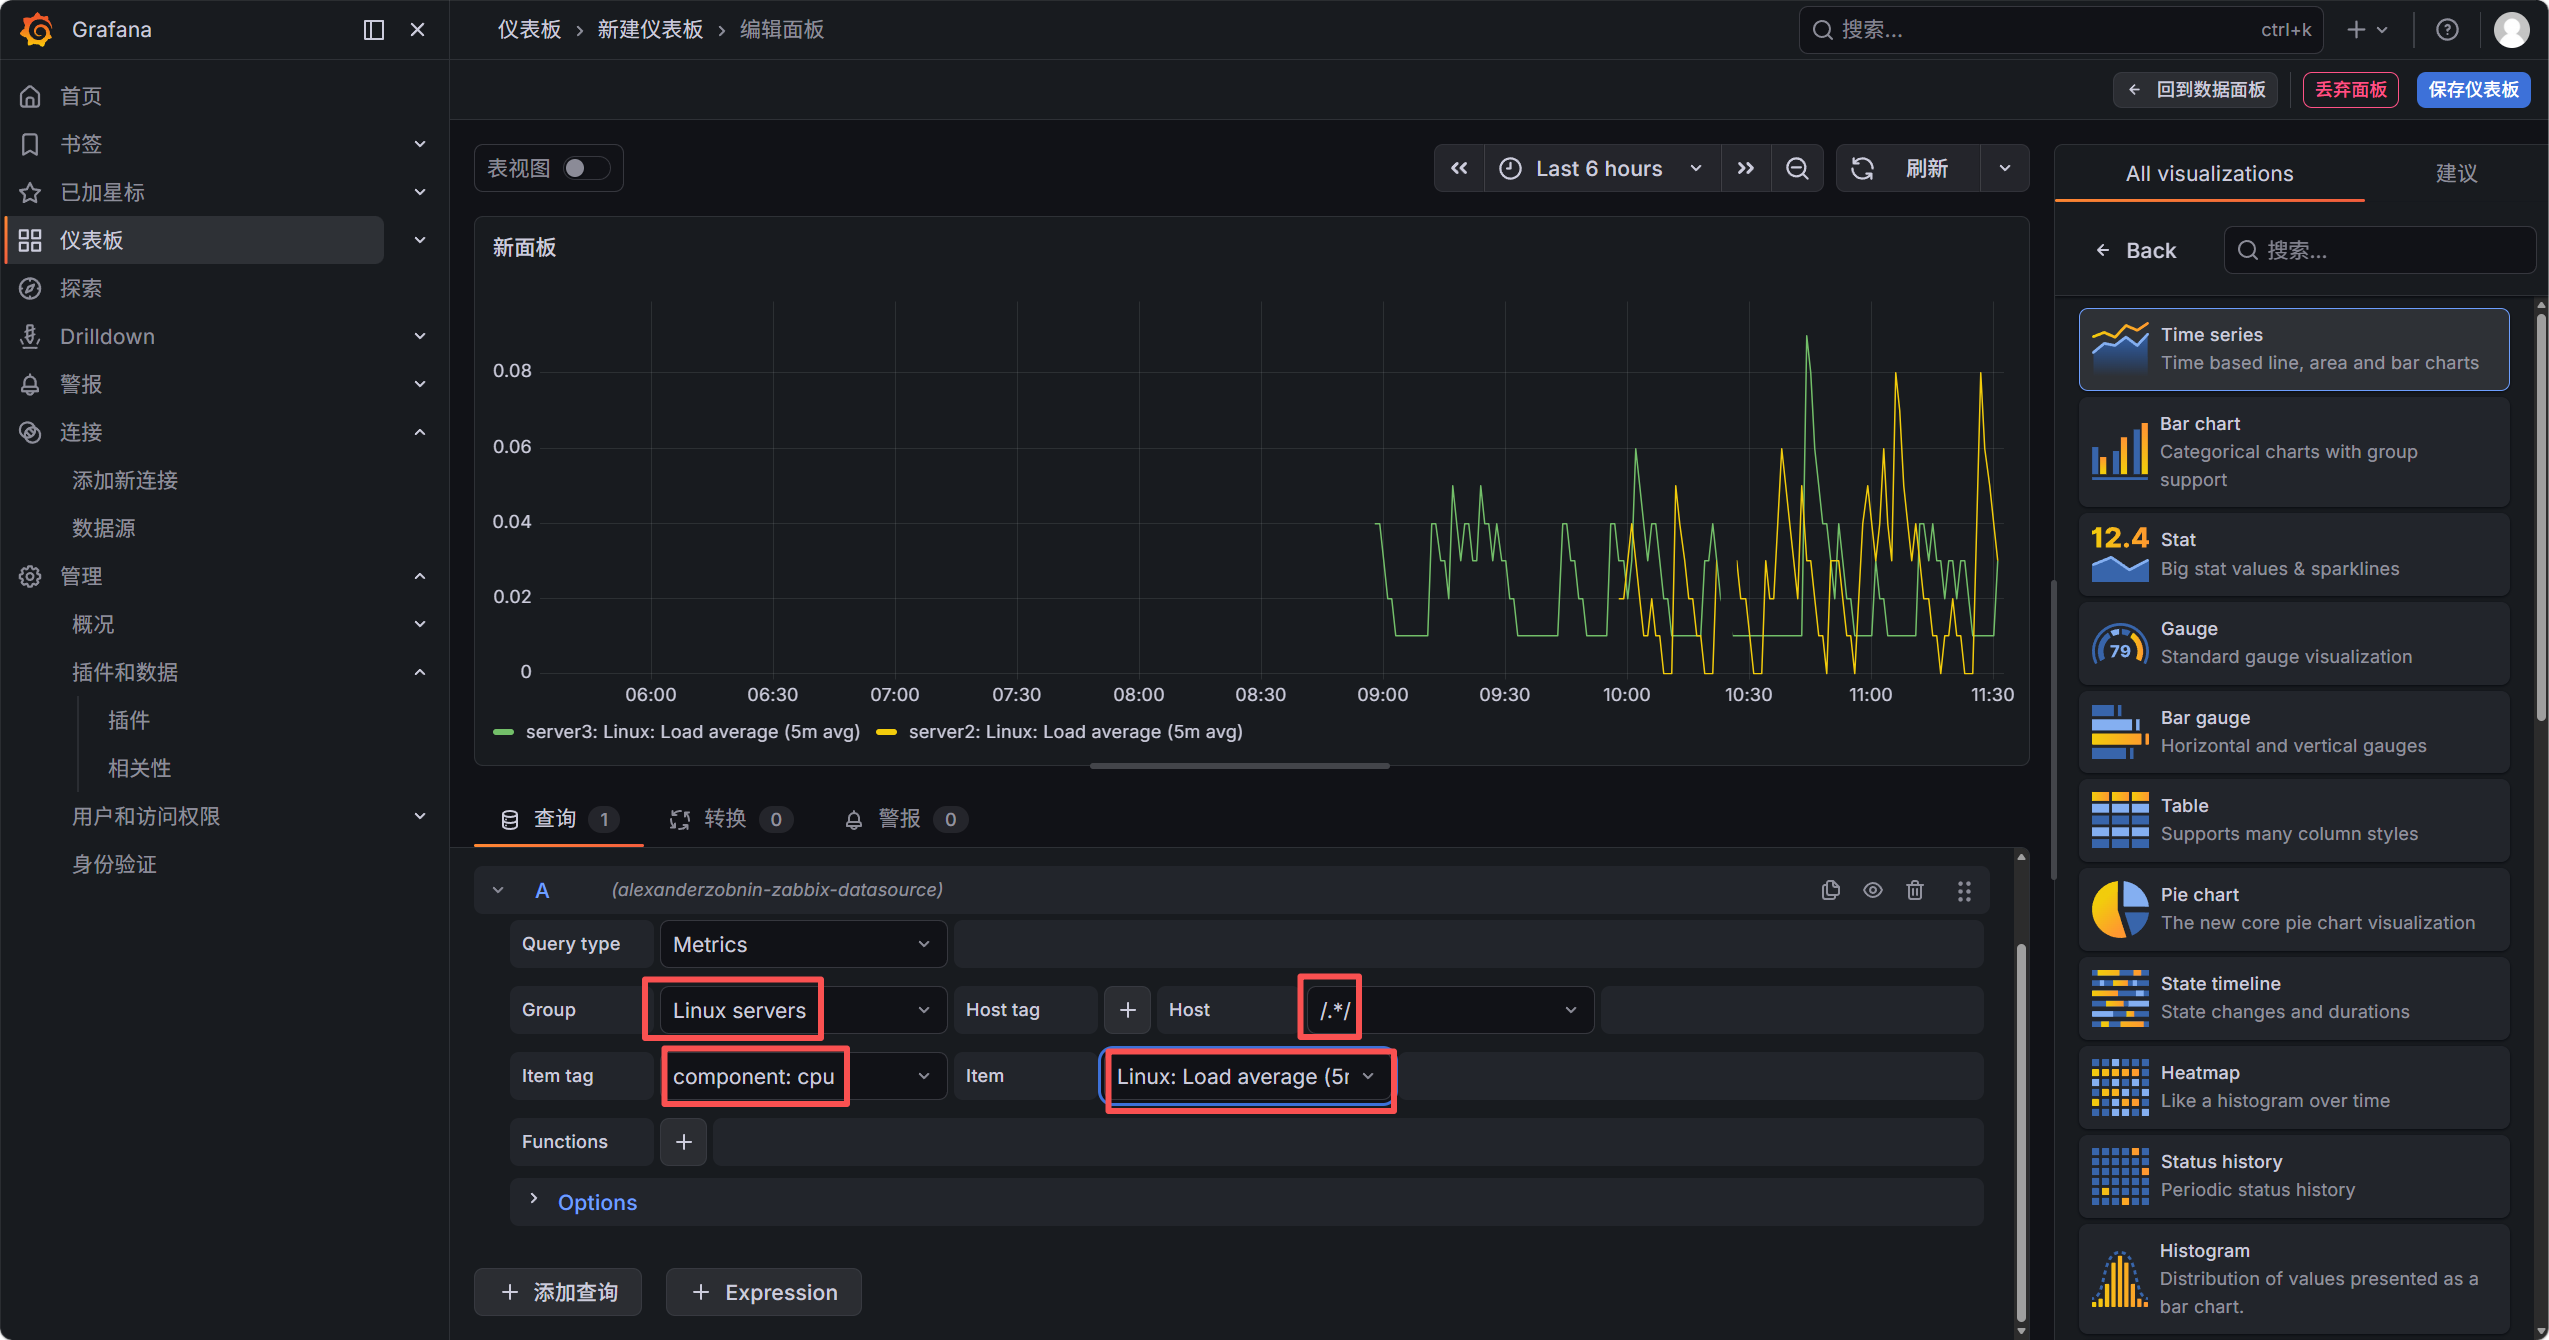Open the refresh interval dropdown arrow
The width and height of the screenshot is (2549, 1340).
(2005, 168)
